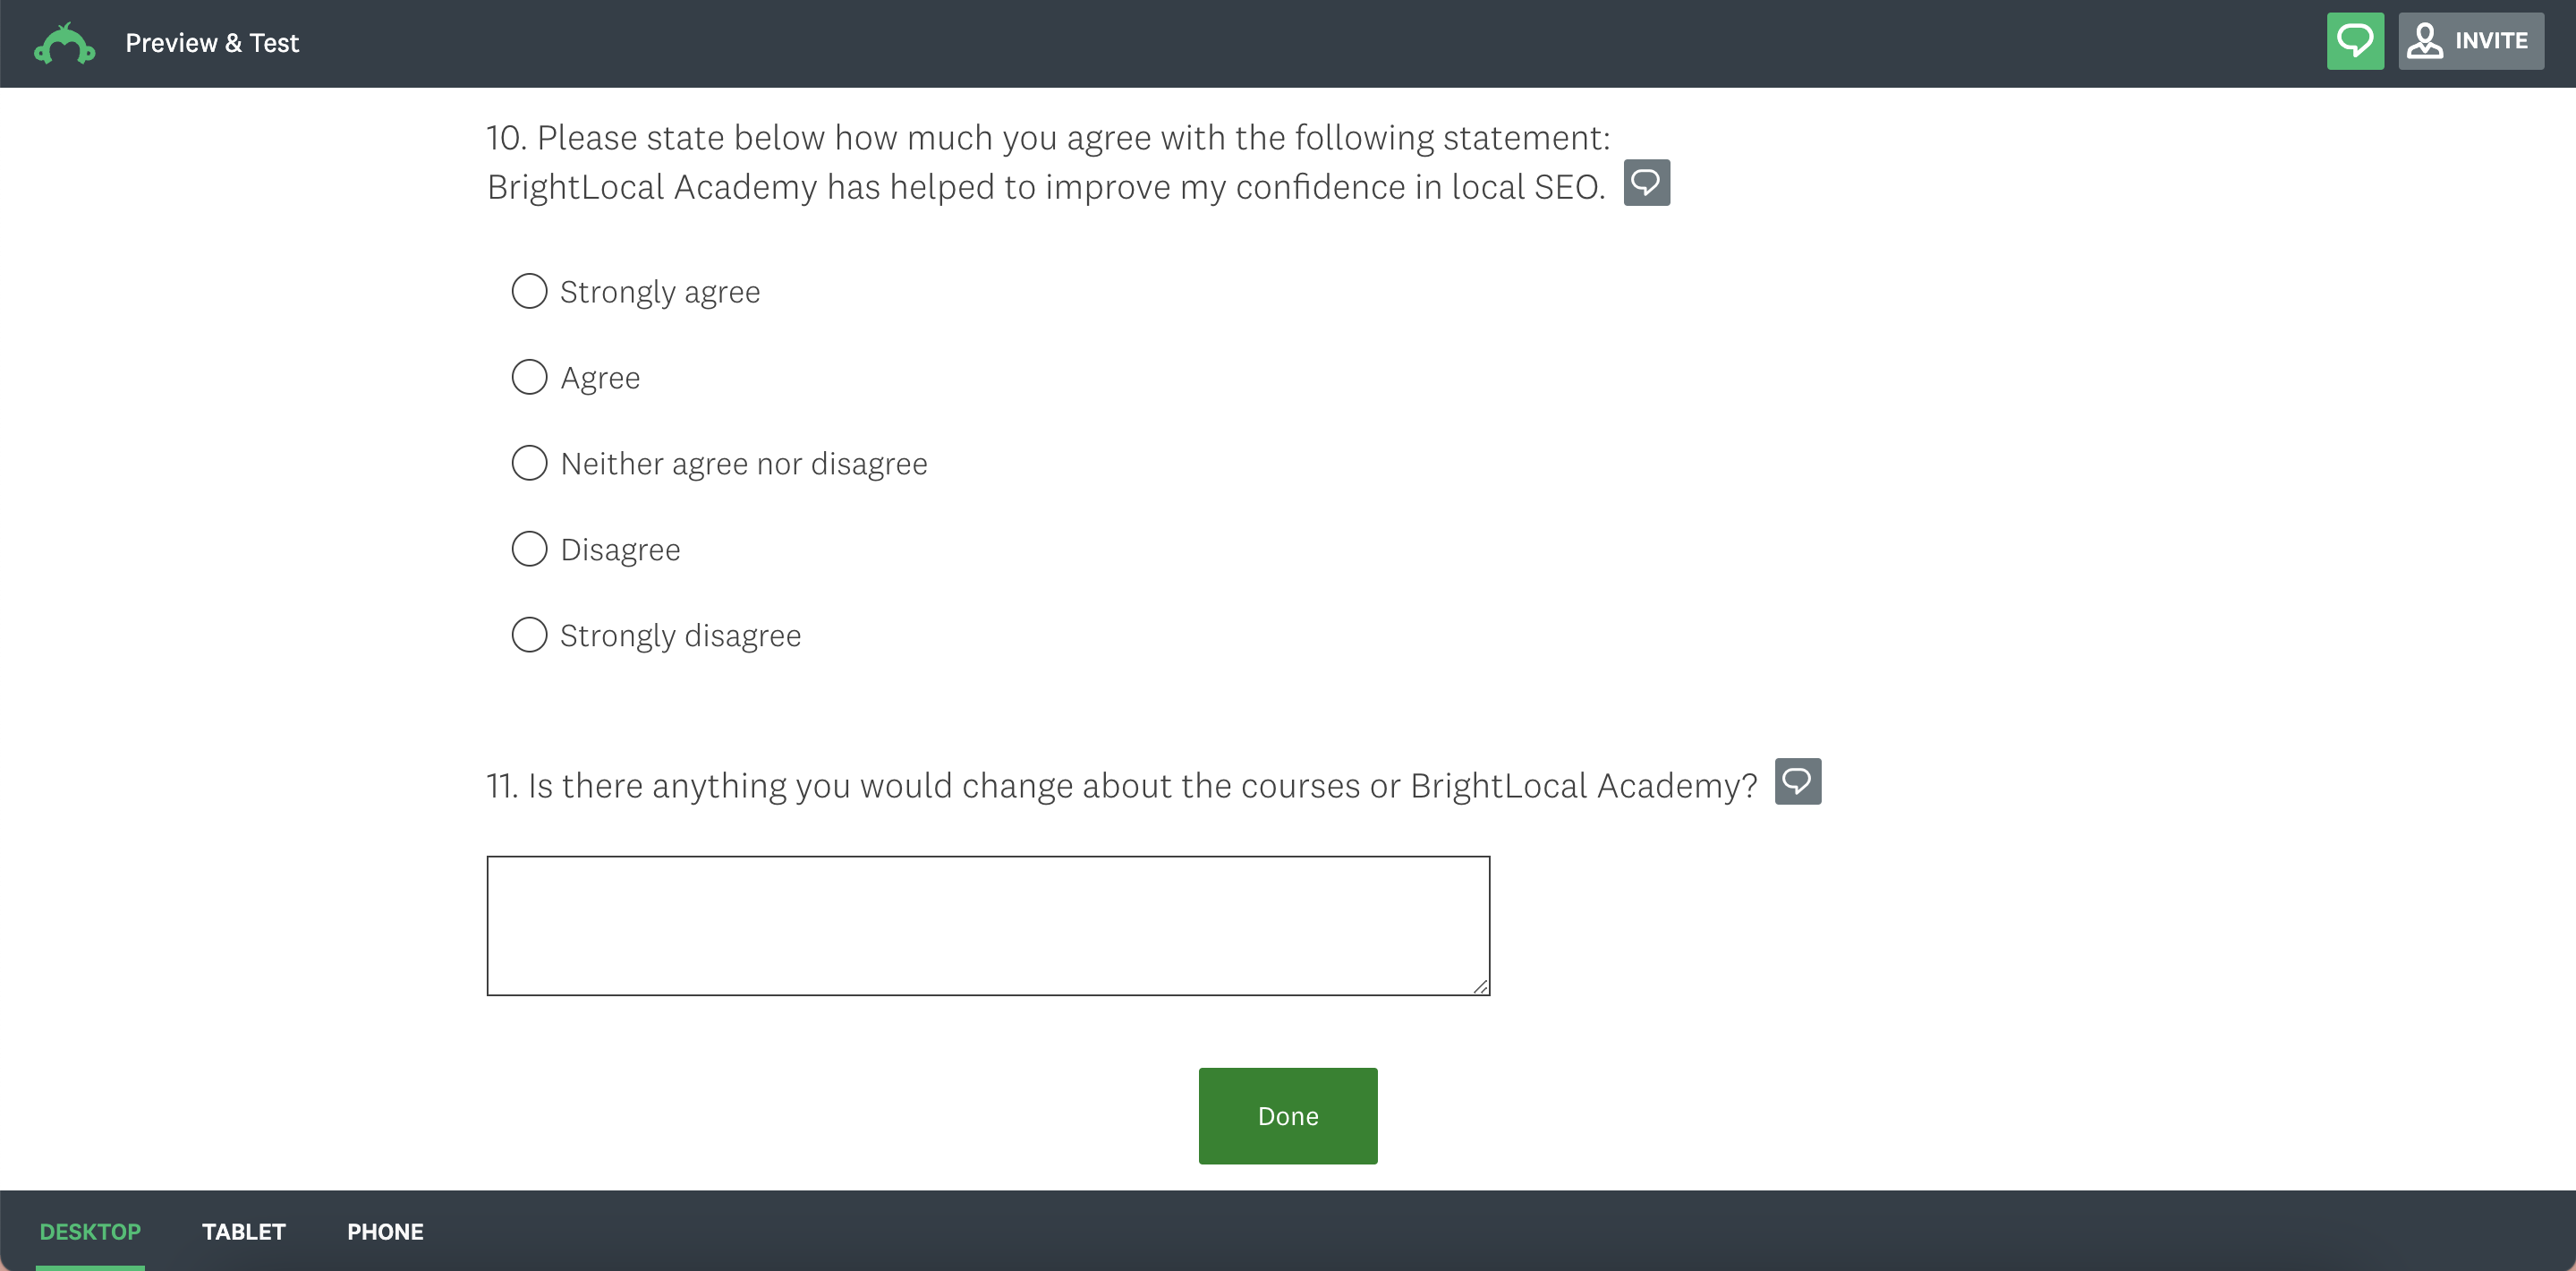Click question 11 heading text
This screenshot has width=2576, height=1271.
[1120, 786]
